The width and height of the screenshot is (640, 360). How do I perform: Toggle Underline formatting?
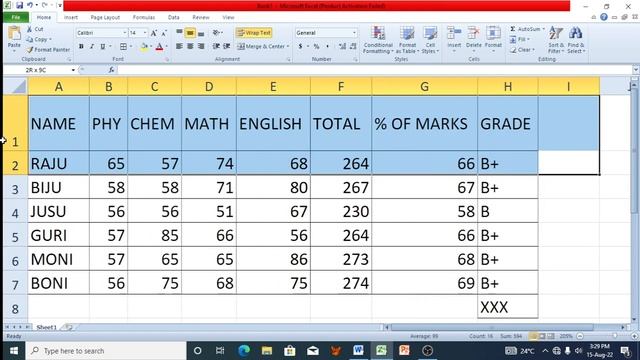tap(103, 47)
